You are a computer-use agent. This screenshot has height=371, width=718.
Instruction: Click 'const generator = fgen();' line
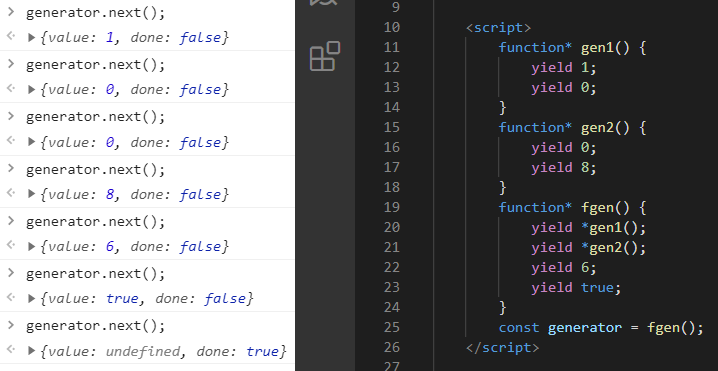601,327
